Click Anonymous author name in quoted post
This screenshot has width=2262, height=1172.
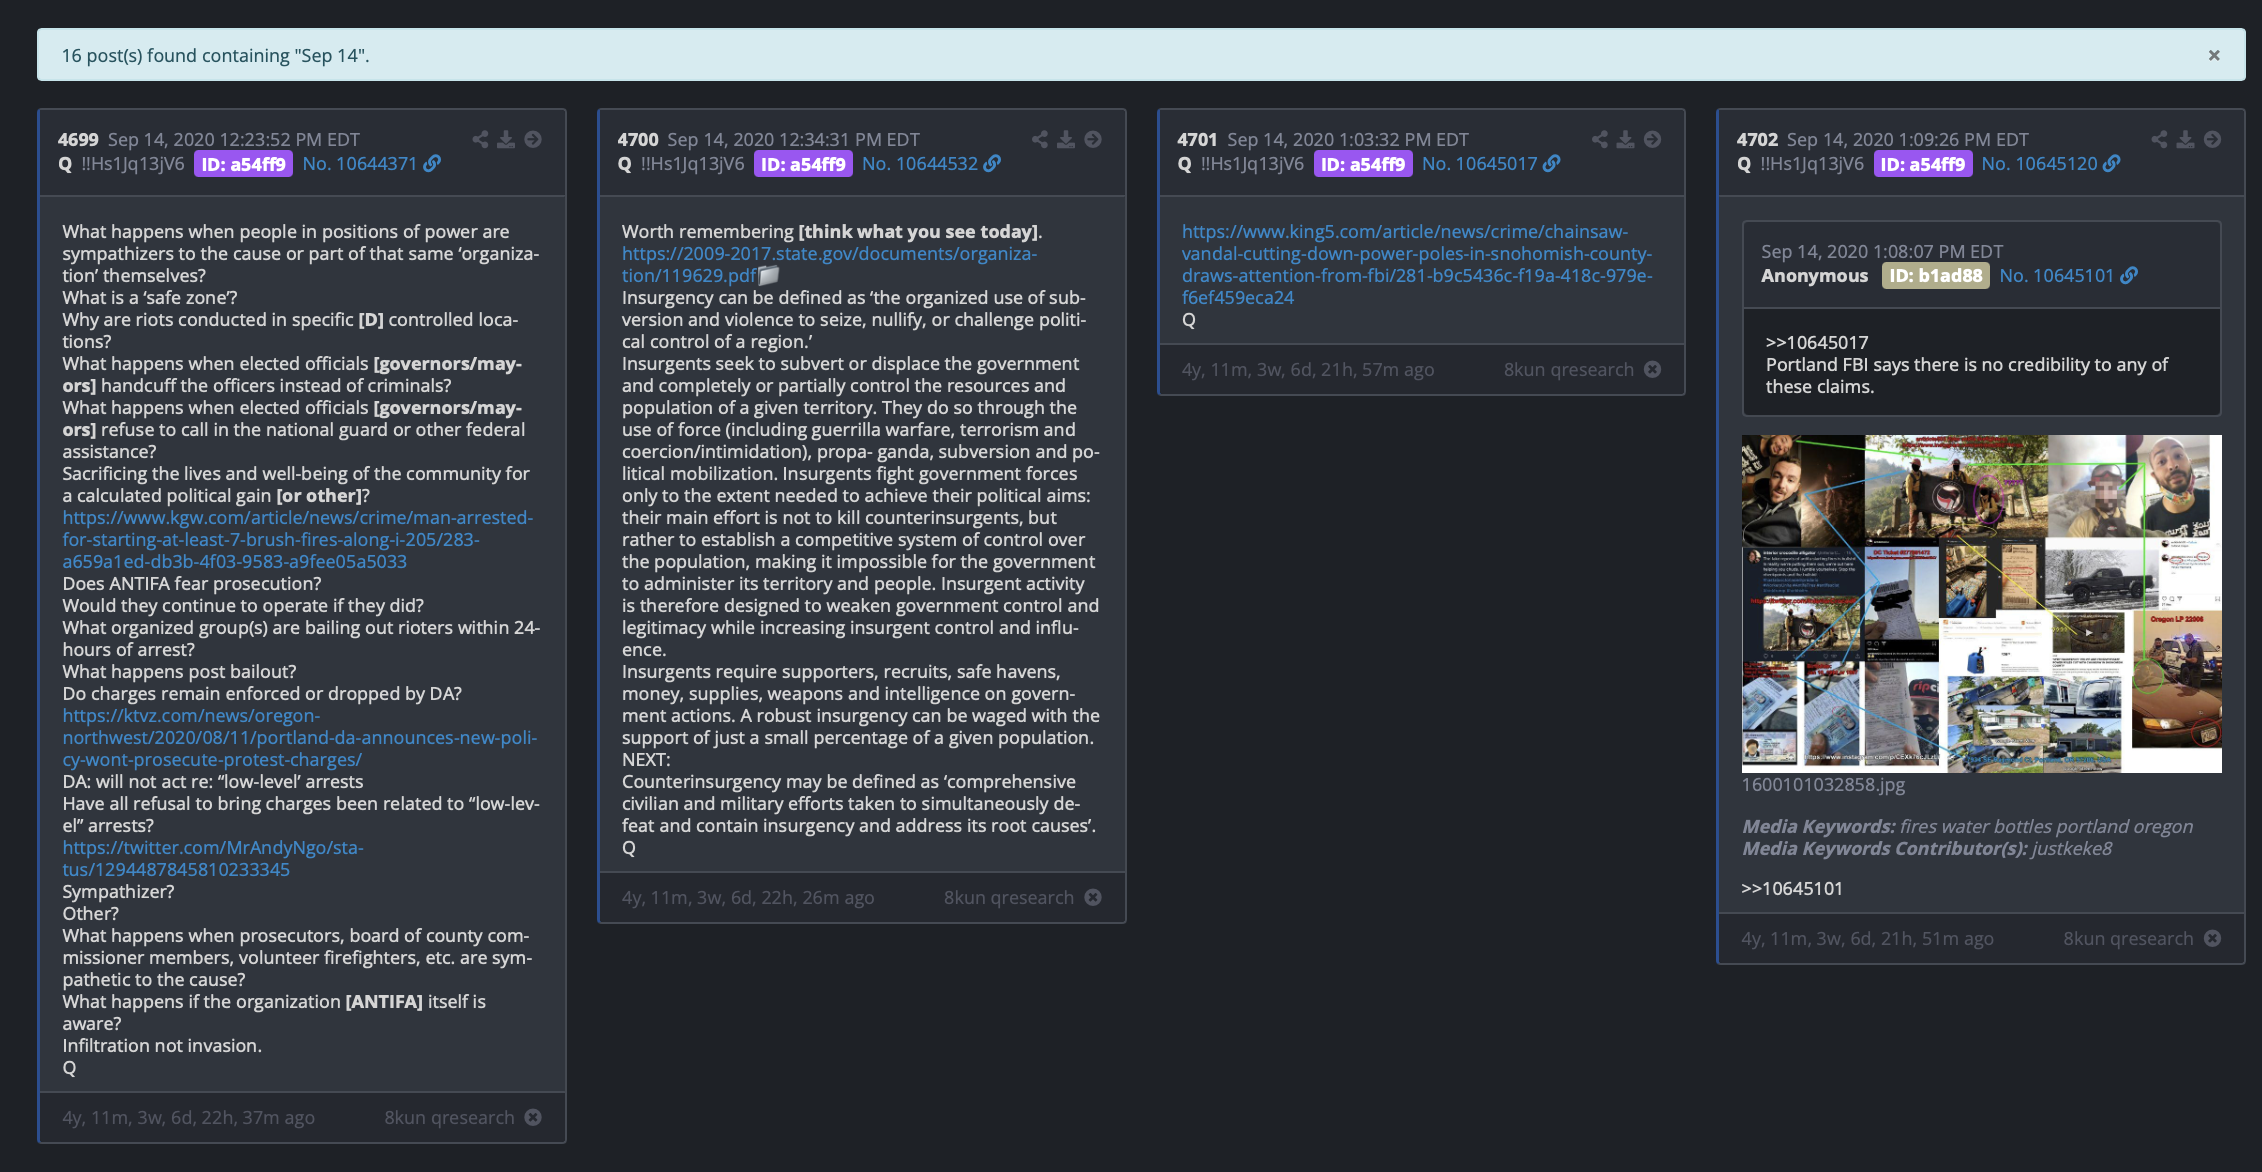(x=1814, y=276)
